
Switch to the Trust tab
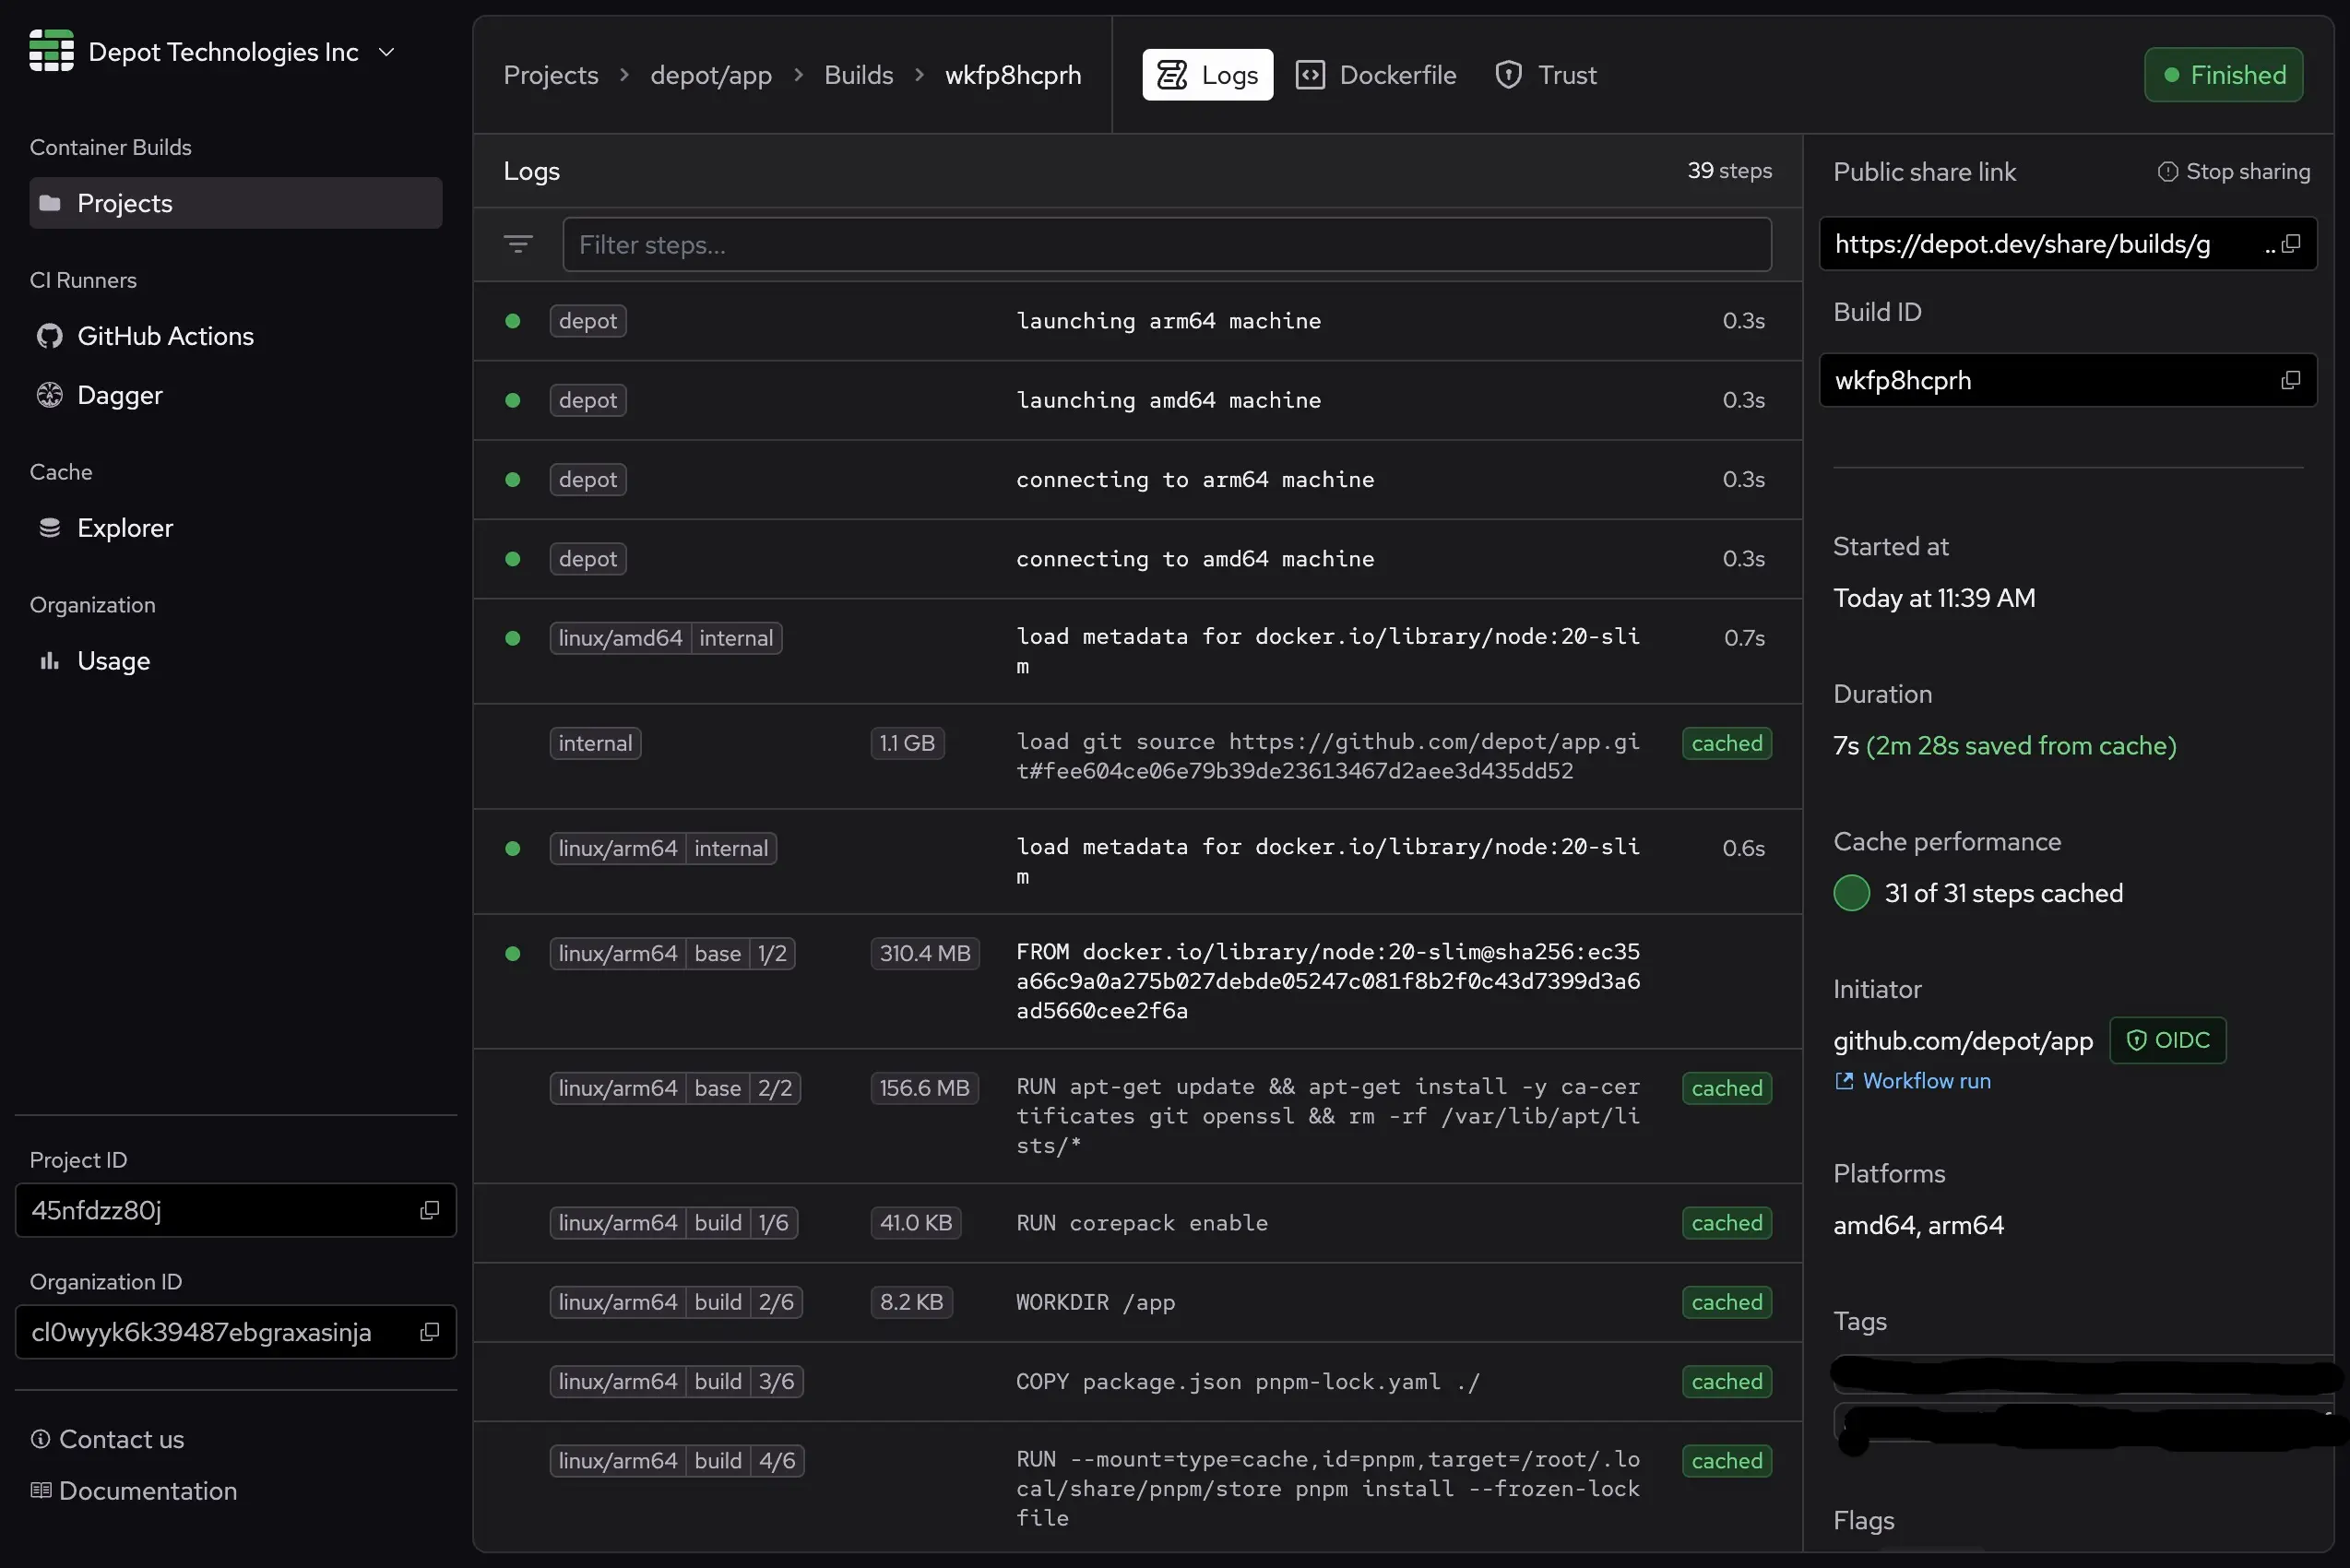[x=1546, y=75]
